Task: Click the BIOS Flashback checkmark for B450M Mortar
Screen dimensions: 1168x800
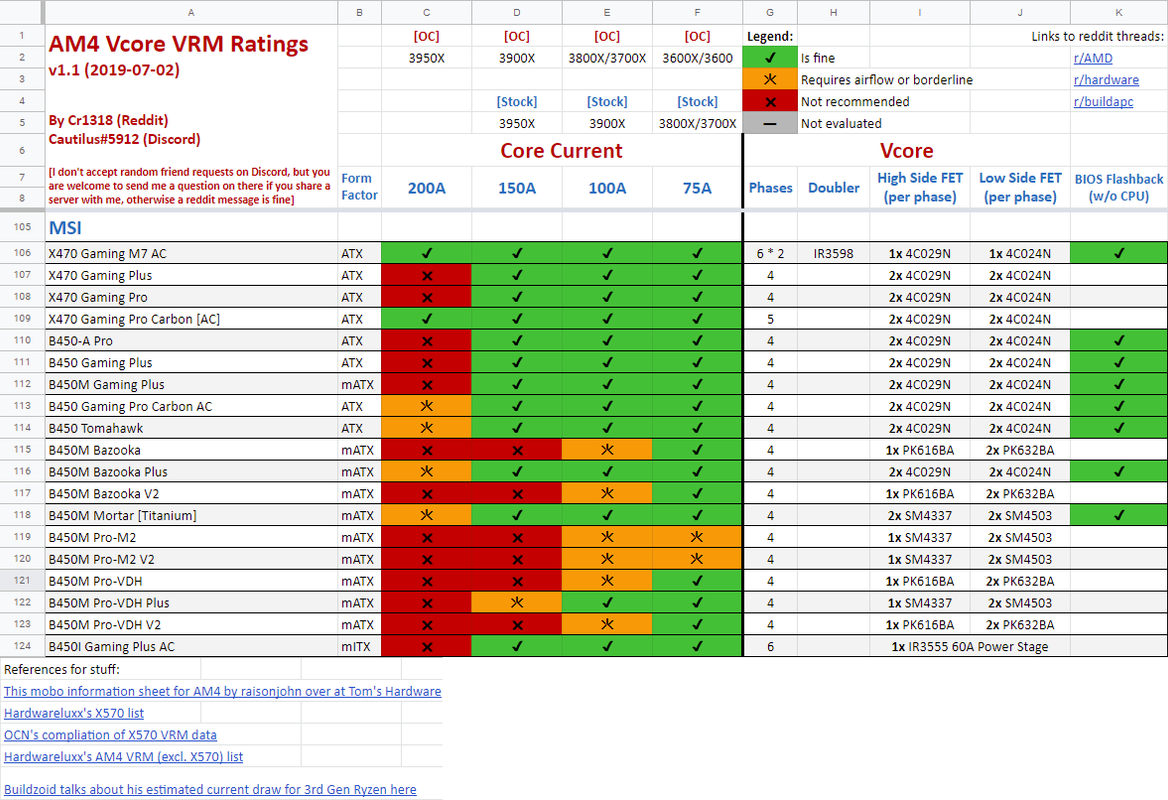Action: pos(1119,515)
